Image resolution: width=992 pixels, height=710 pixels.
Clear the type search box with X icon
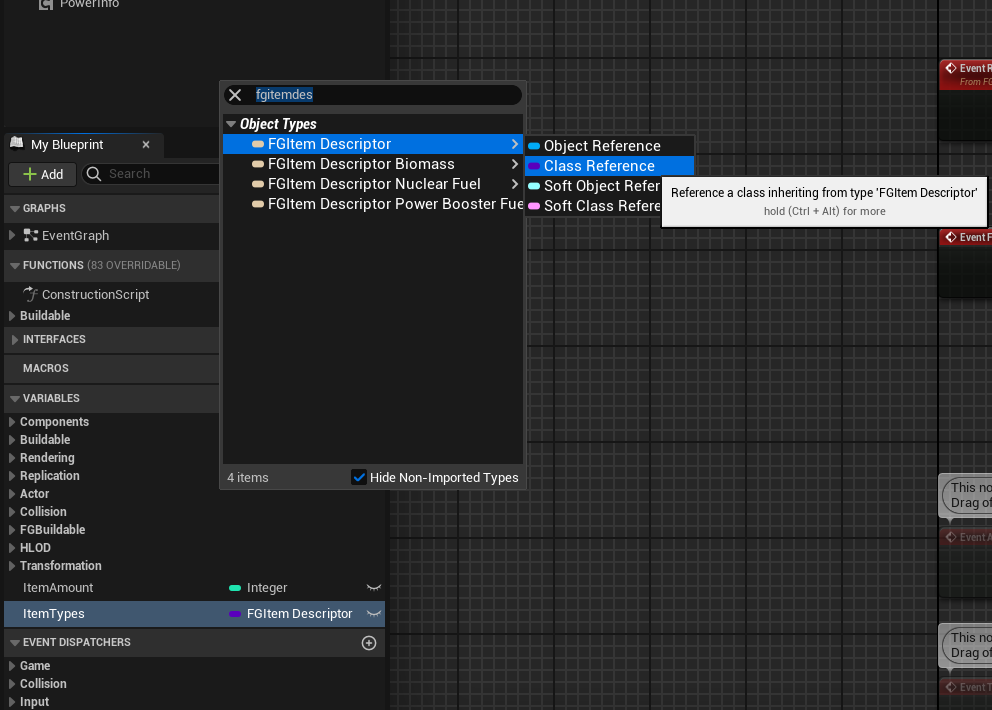pyautogui.click(x=235, y=95)
